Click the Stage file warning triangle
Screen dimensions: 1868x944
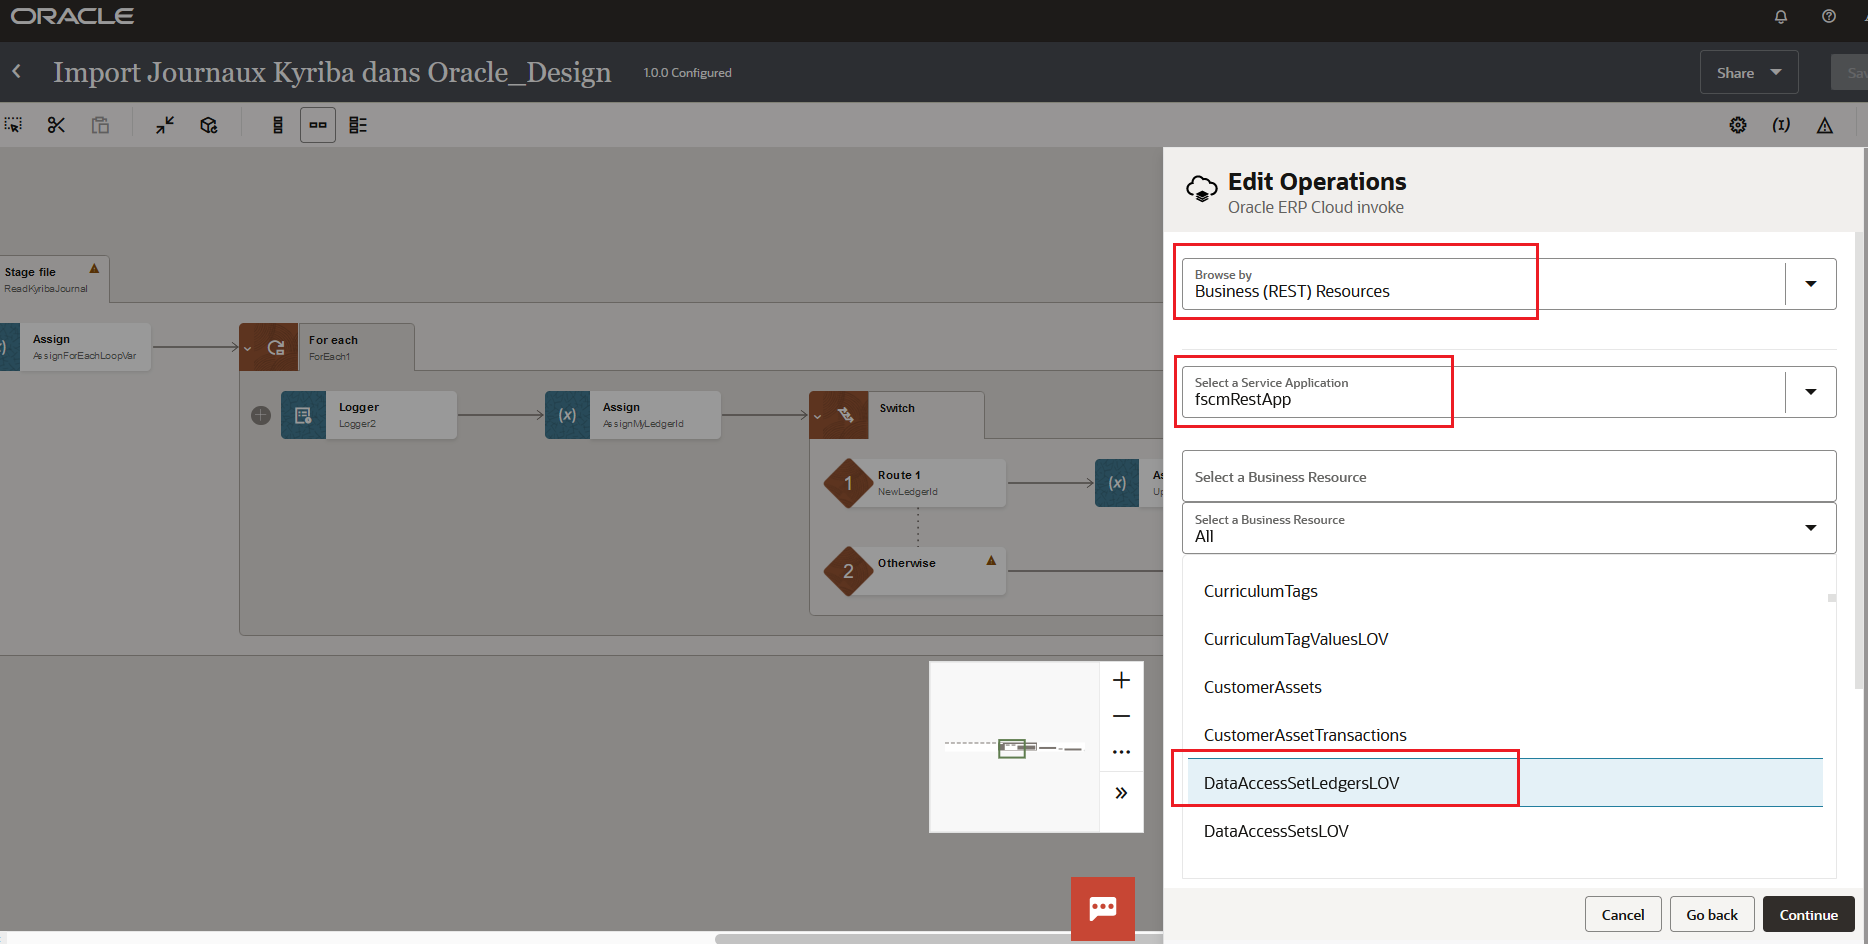[94, 268]
